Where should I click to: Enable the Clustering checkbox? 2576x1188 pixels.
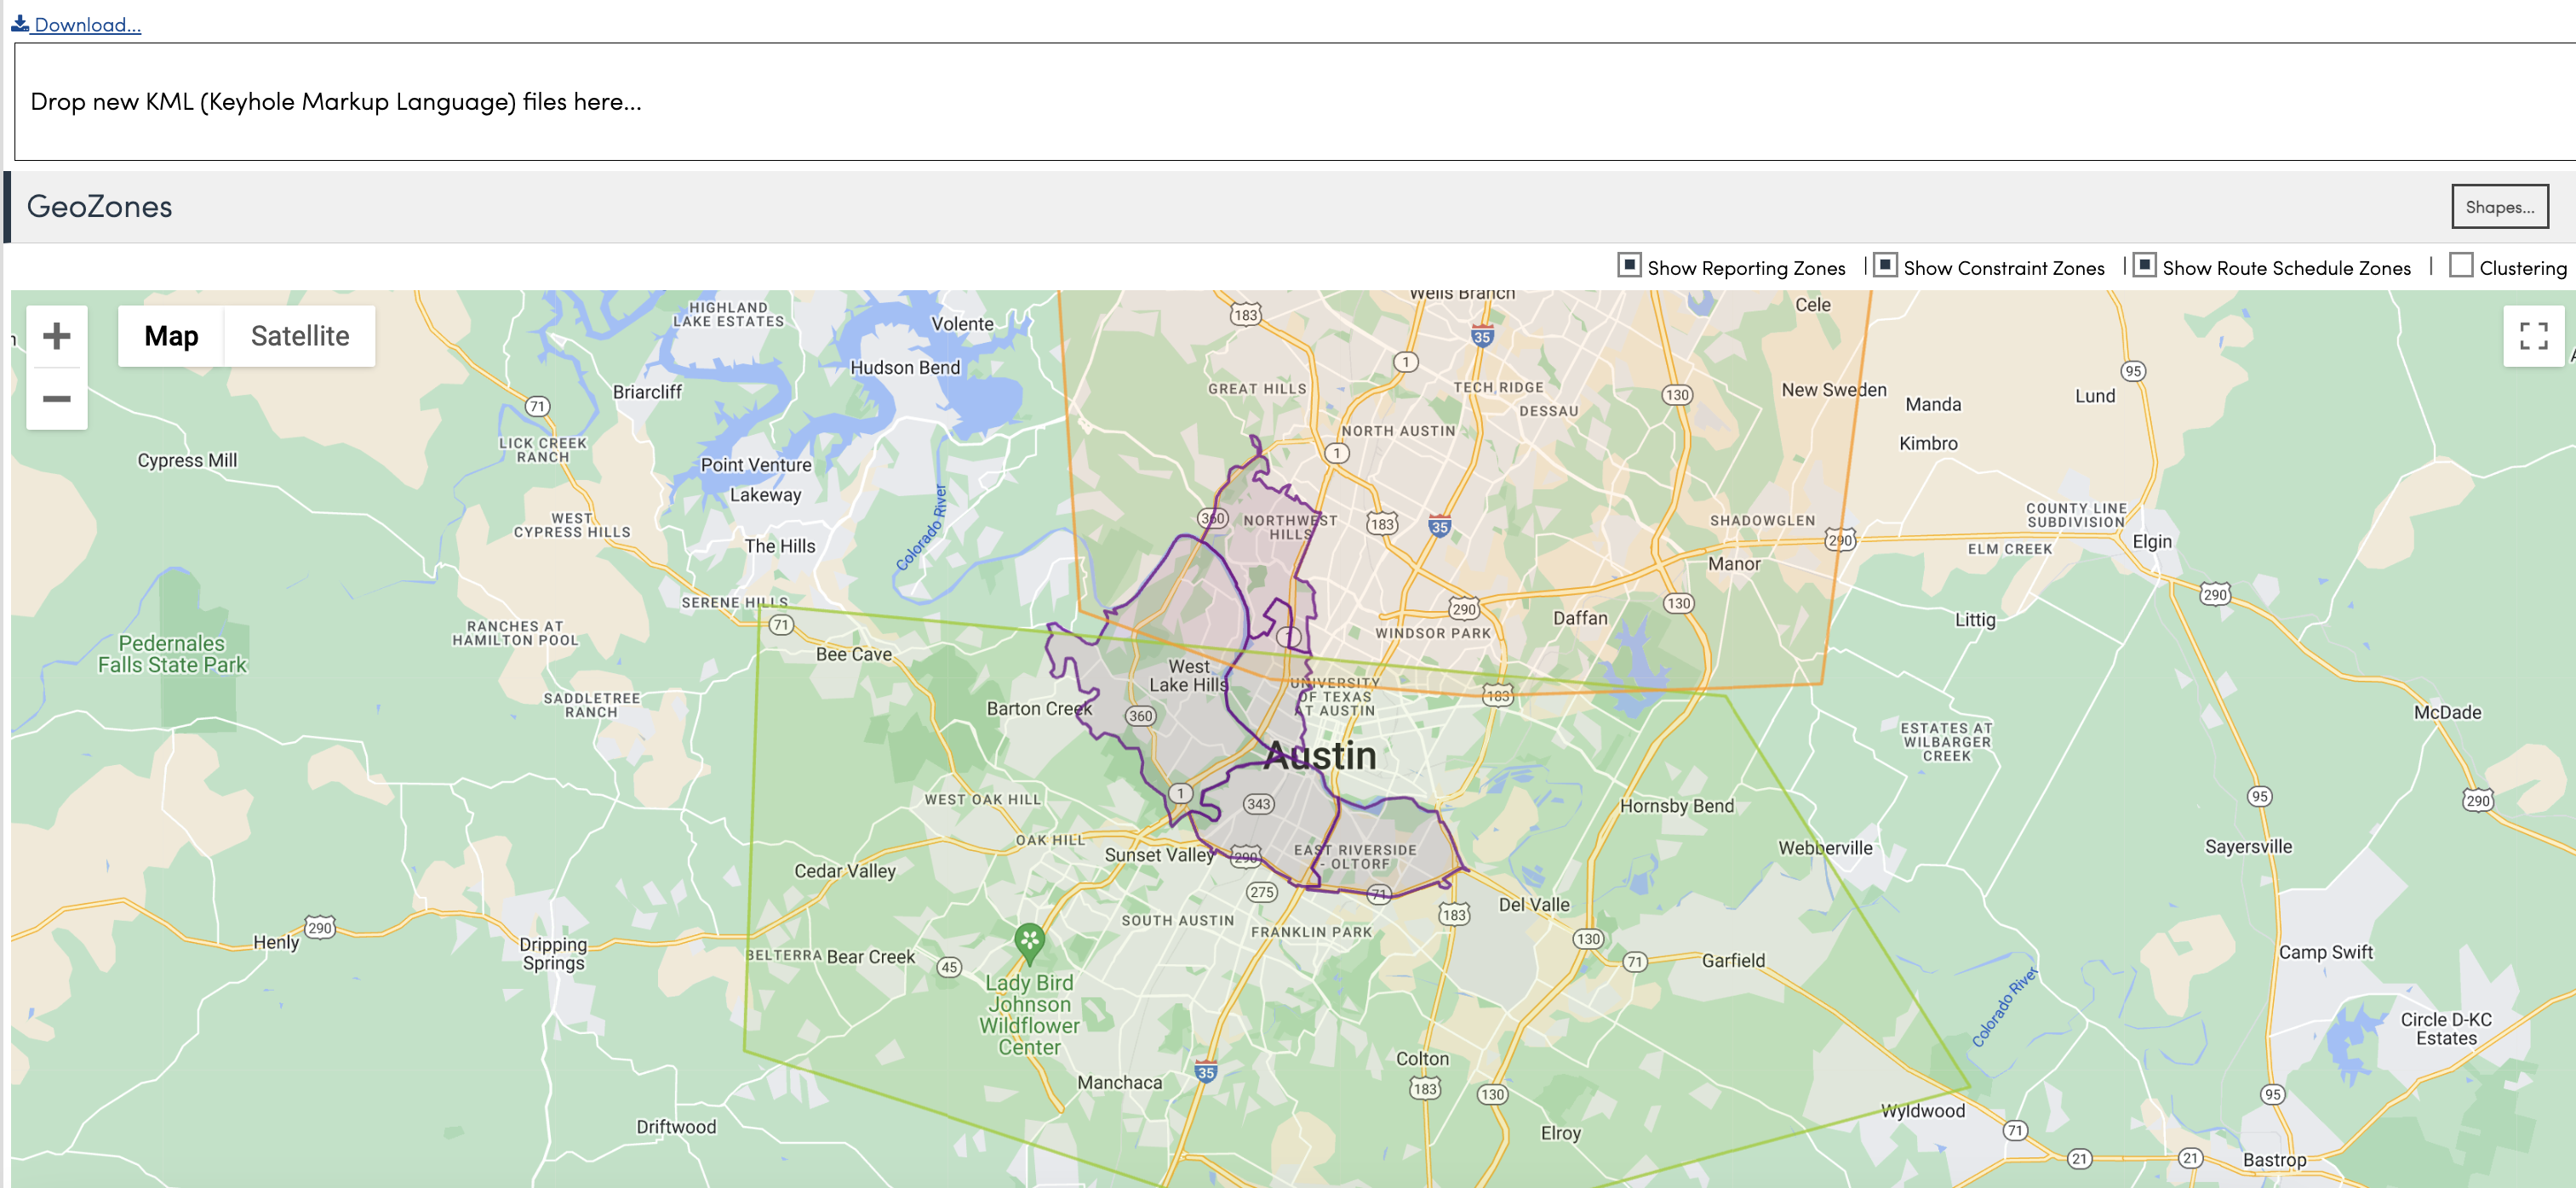(x=2461, y=265)
